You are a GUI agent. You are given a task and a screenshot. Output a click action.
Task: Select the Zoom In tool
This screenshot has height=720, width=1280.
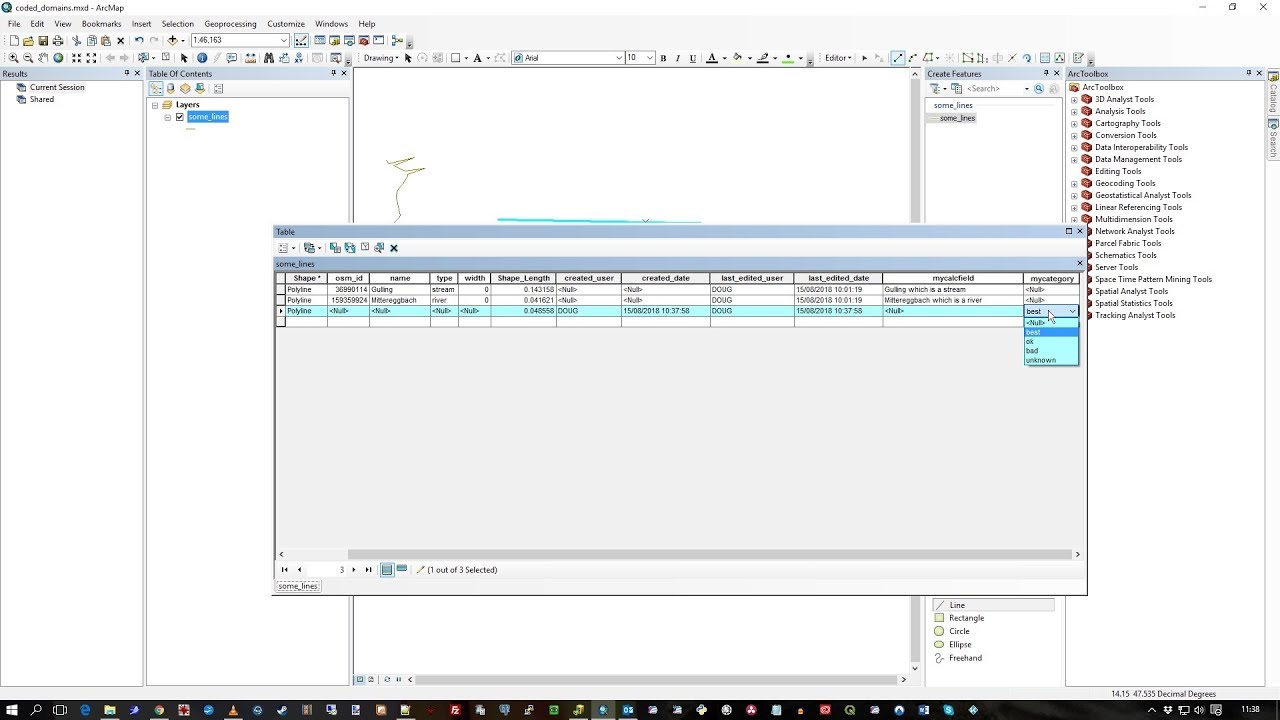(x=13, y=58)
